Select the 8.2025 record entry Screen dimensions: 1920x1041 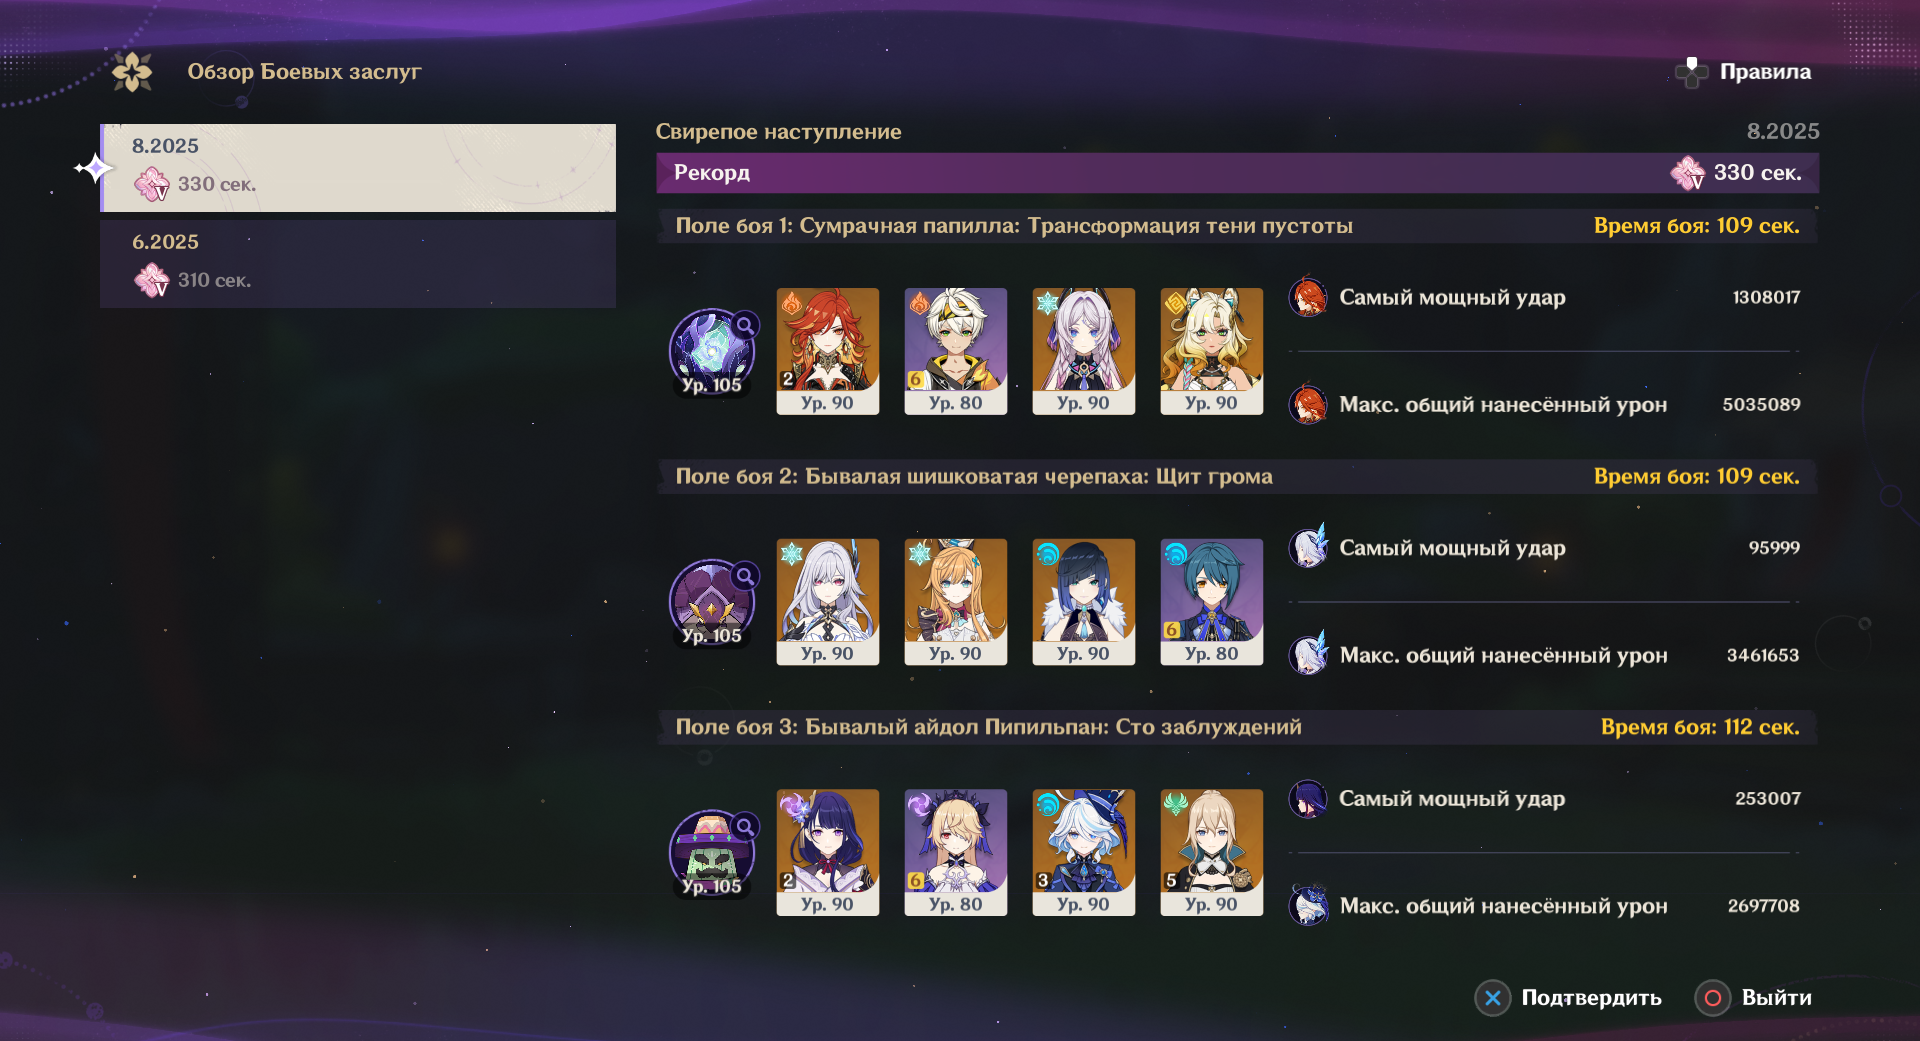[x=358, y=167]
